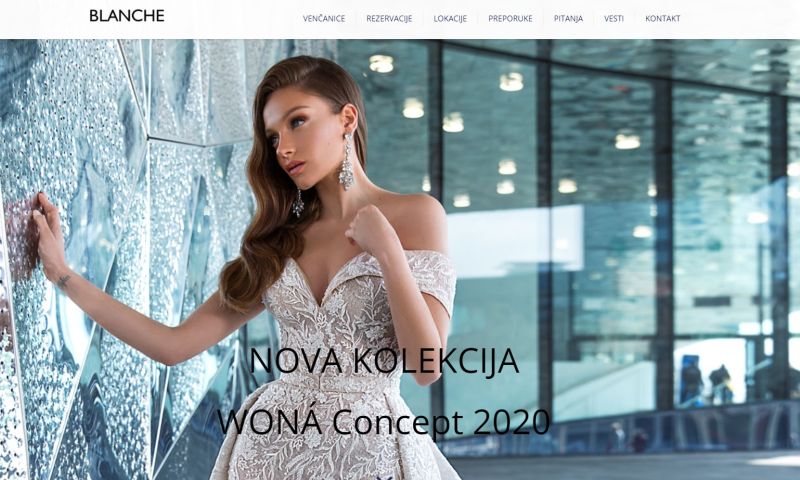This screenshot has height=480, width=800.
Task: Open the VENČANICE menu item
Action: coord(324,18)
